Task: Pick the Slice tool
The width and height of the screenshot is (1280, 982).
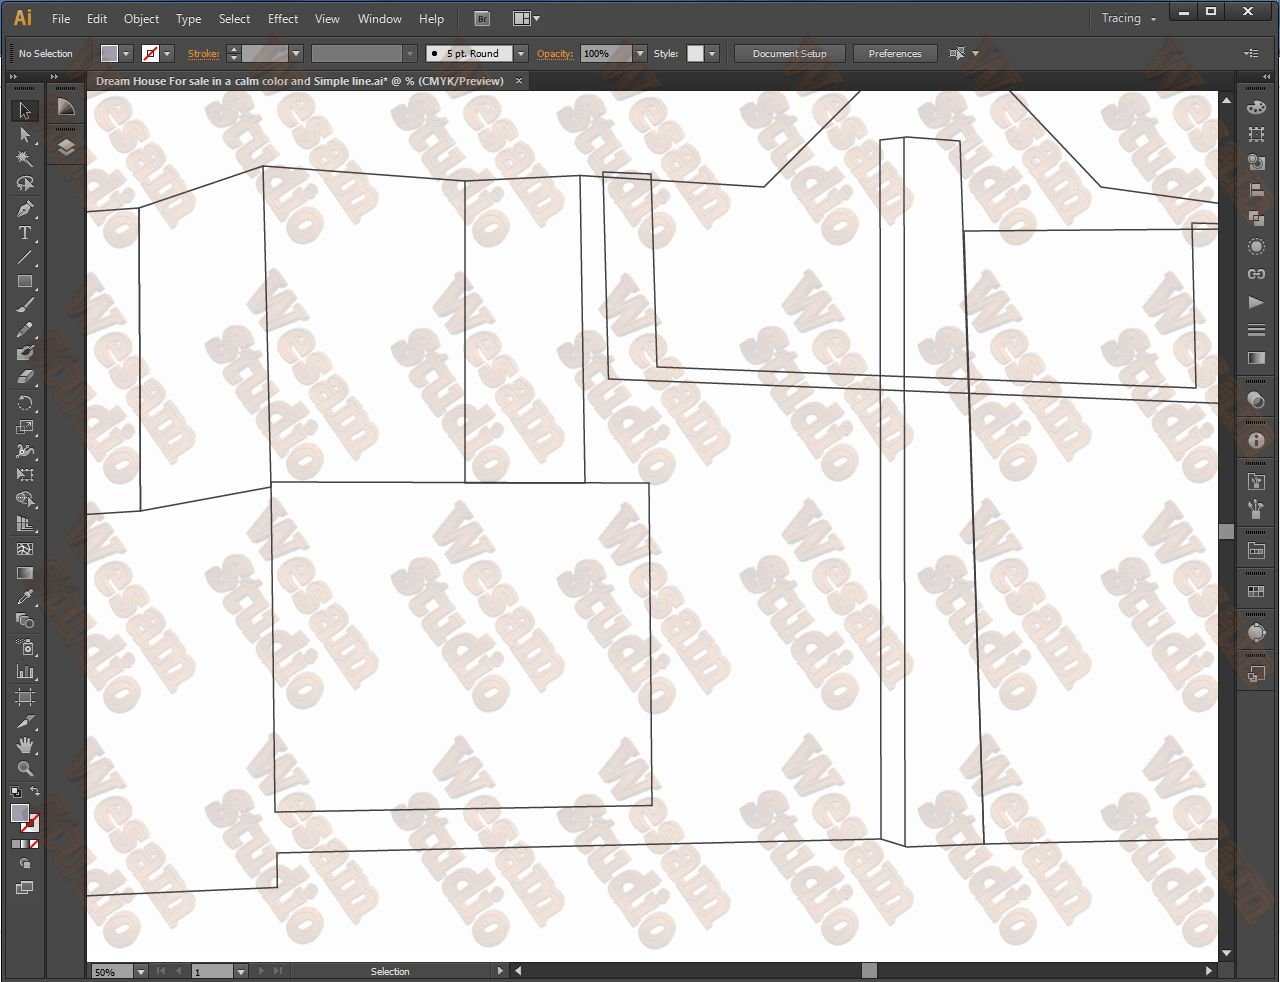Action: (x=25, y=721)
